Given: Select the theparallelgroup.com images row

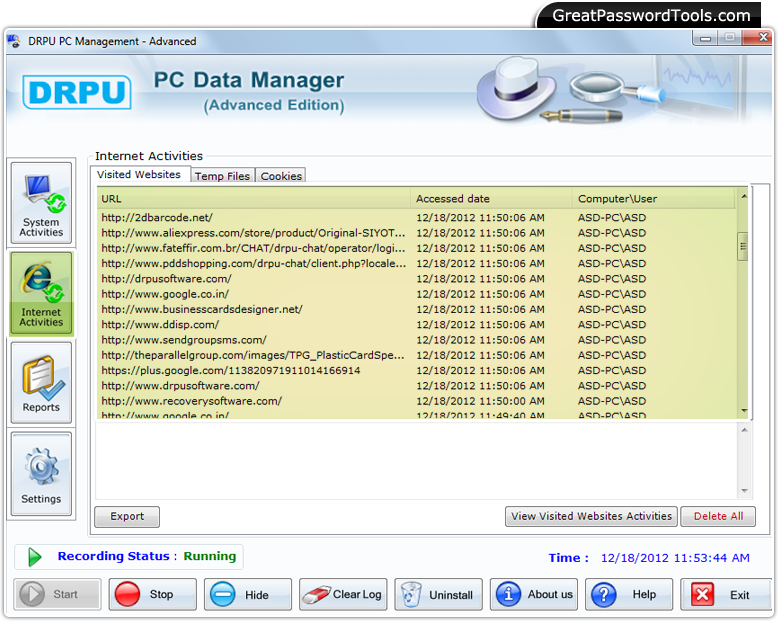Looking at the screenshot, I should pos(417,356).
